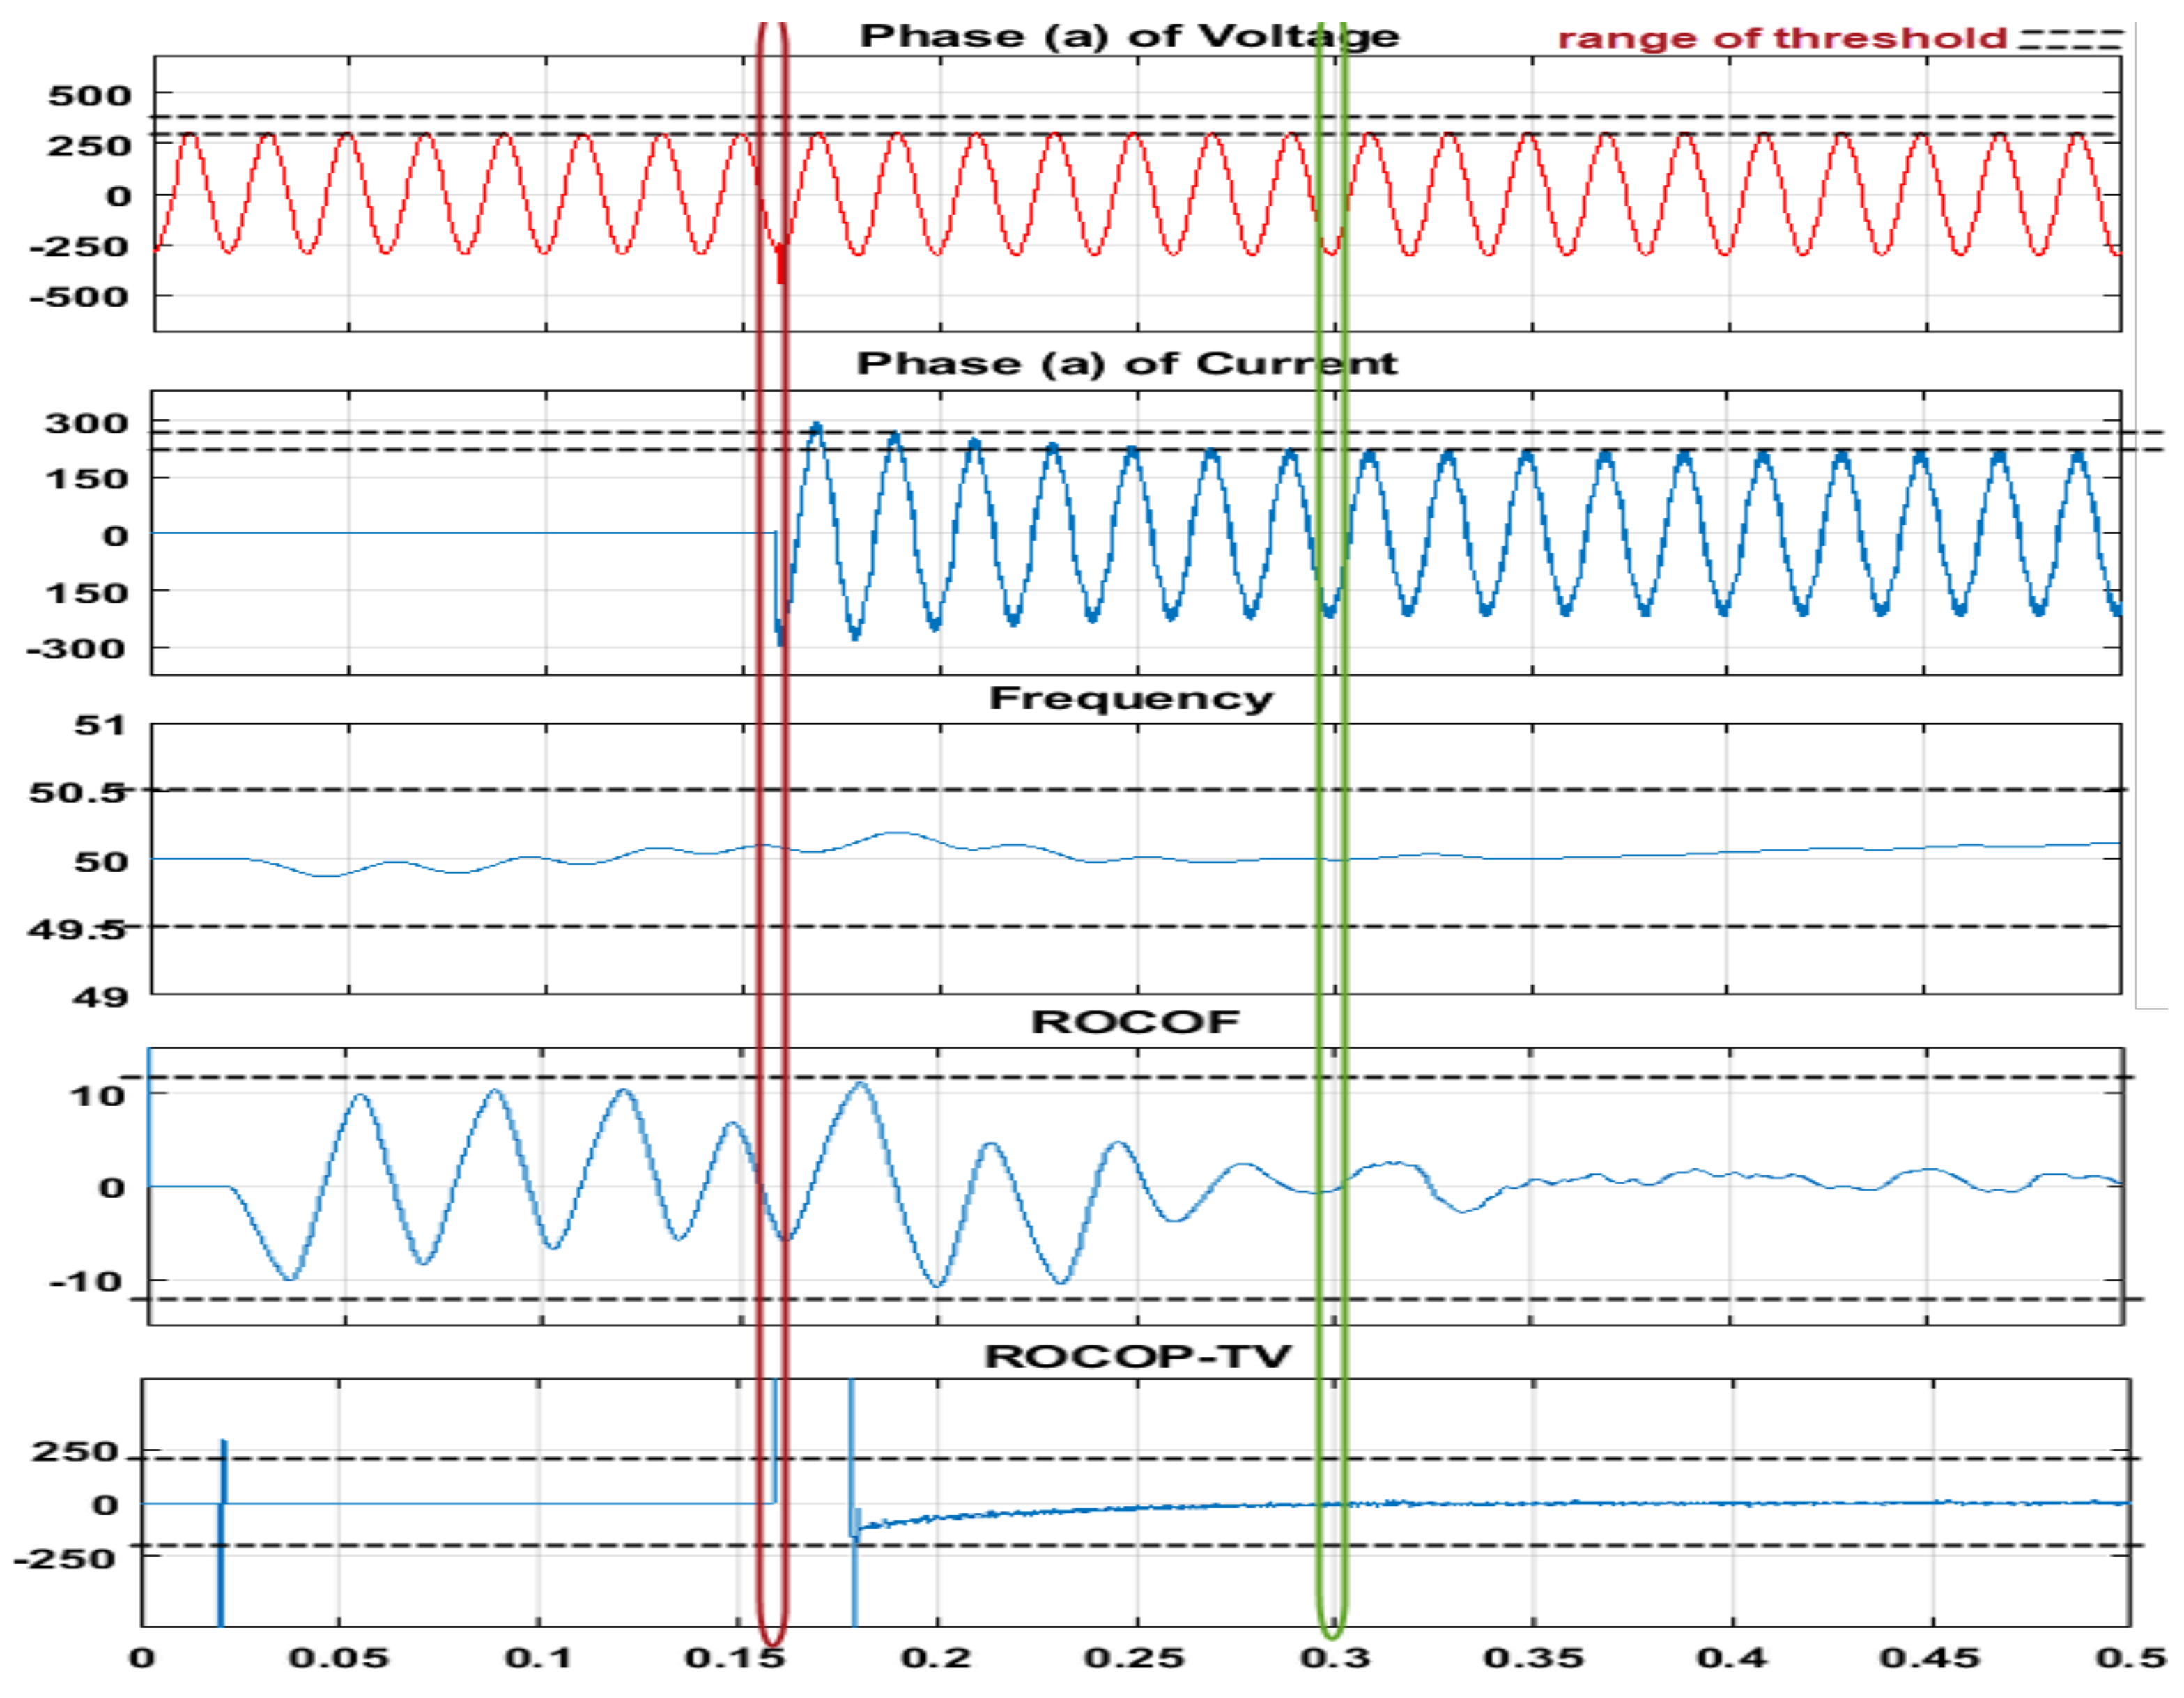This screenshot has width=2184, height=1698.
Task: Click the 'ROCOP-TV' subplot title
Action: [1138, 1357]
